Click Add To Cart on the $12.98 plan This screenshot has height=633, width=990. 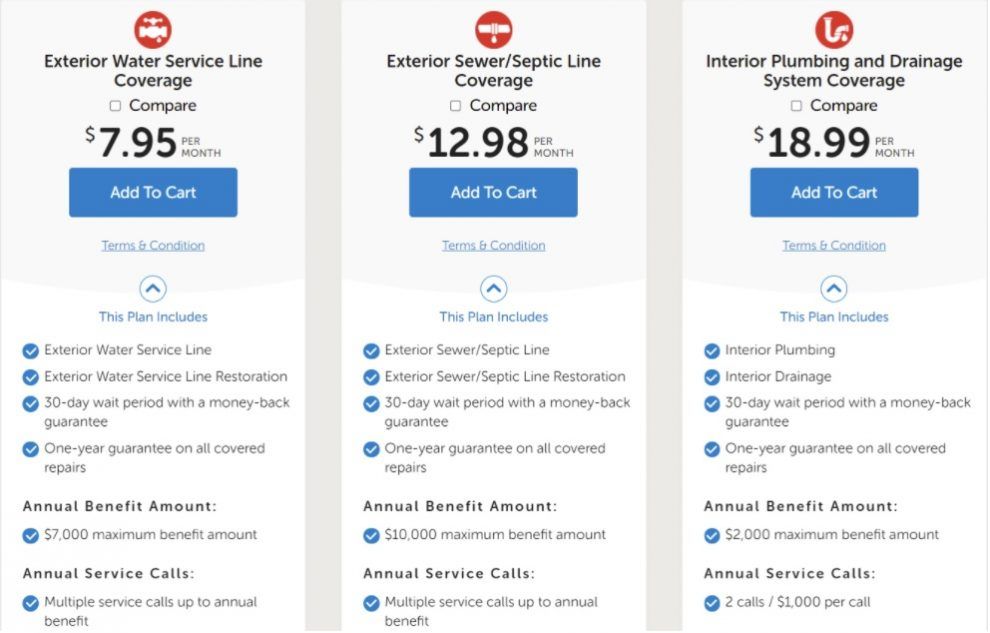tap(493, 192)
